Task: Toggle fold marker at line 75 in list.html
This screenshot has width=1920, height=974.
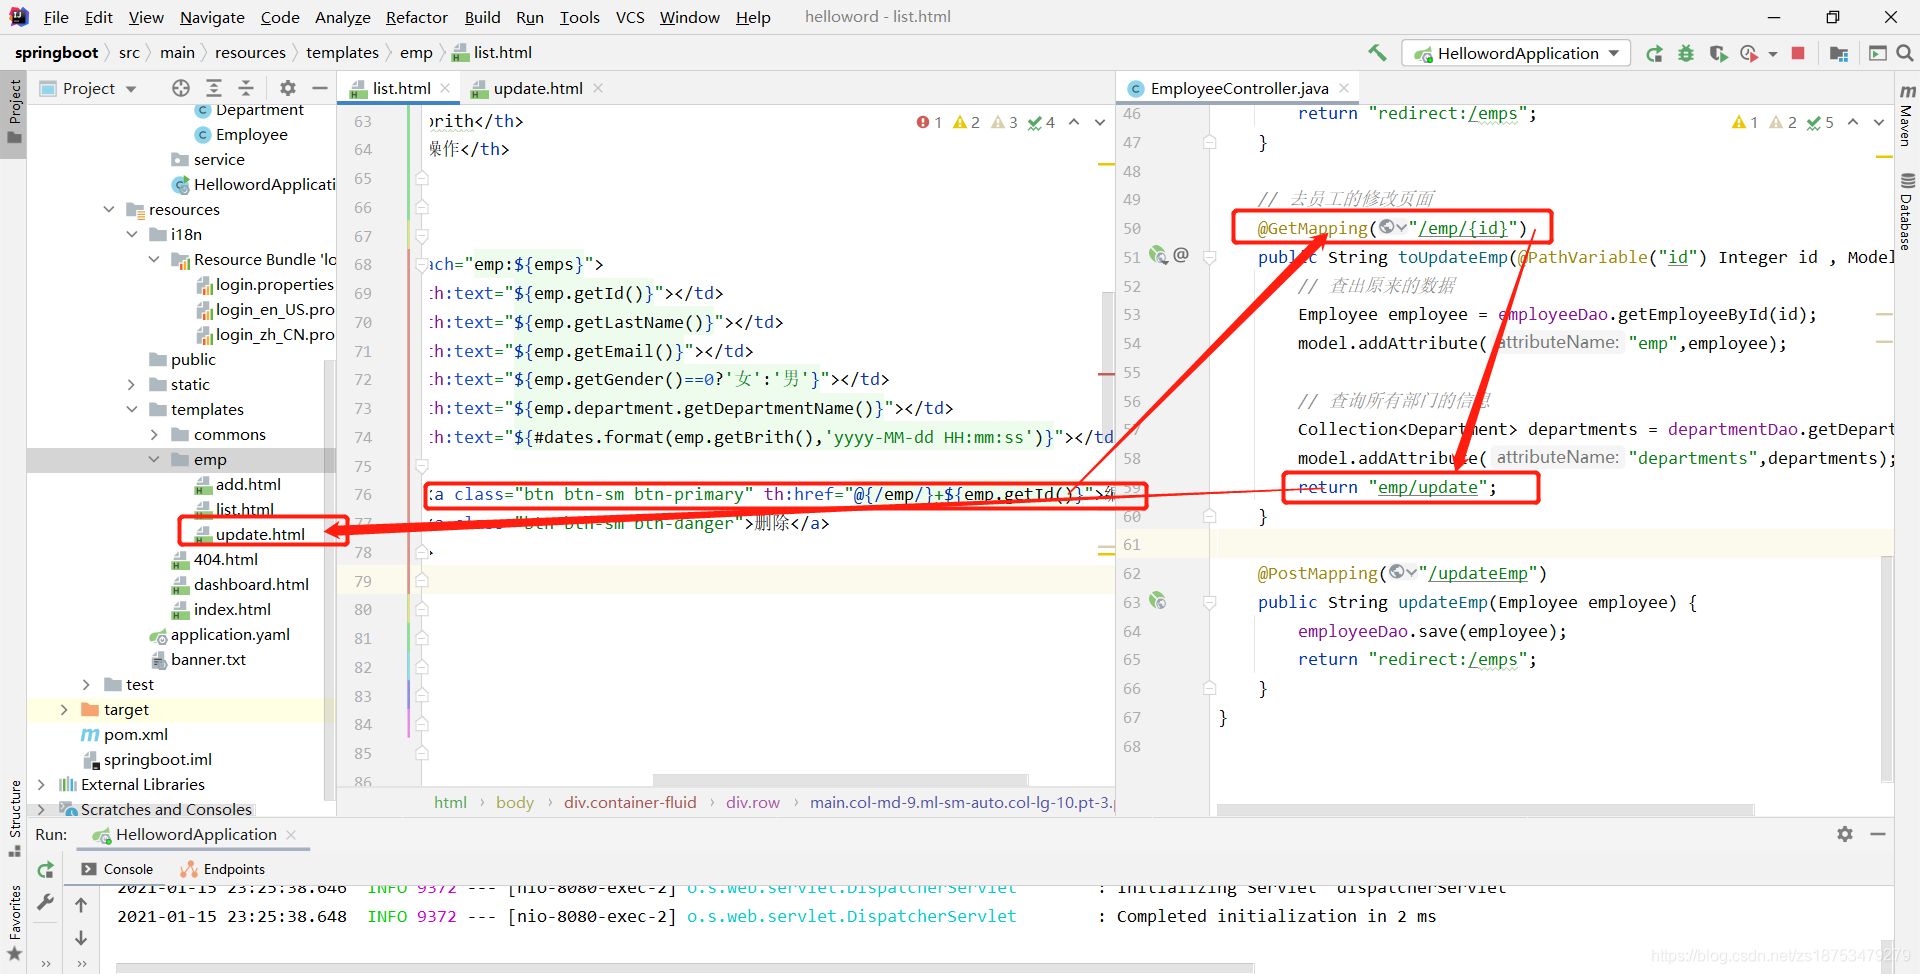Action: 422,466
